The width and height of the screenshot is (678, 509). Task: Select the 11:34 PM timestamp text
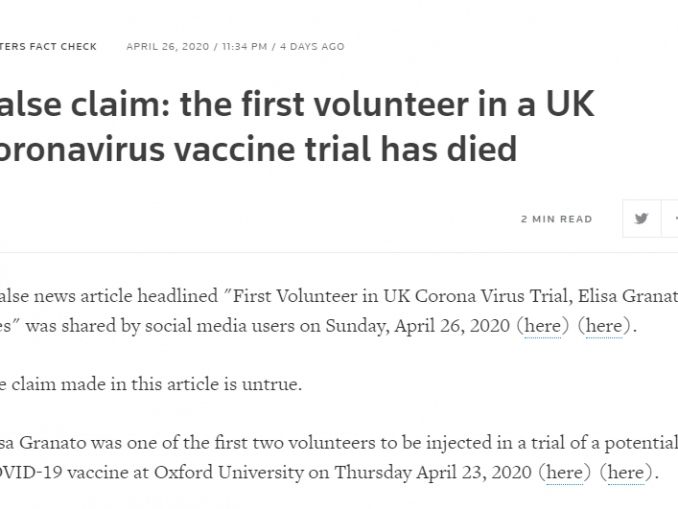[x=245, y=46]
